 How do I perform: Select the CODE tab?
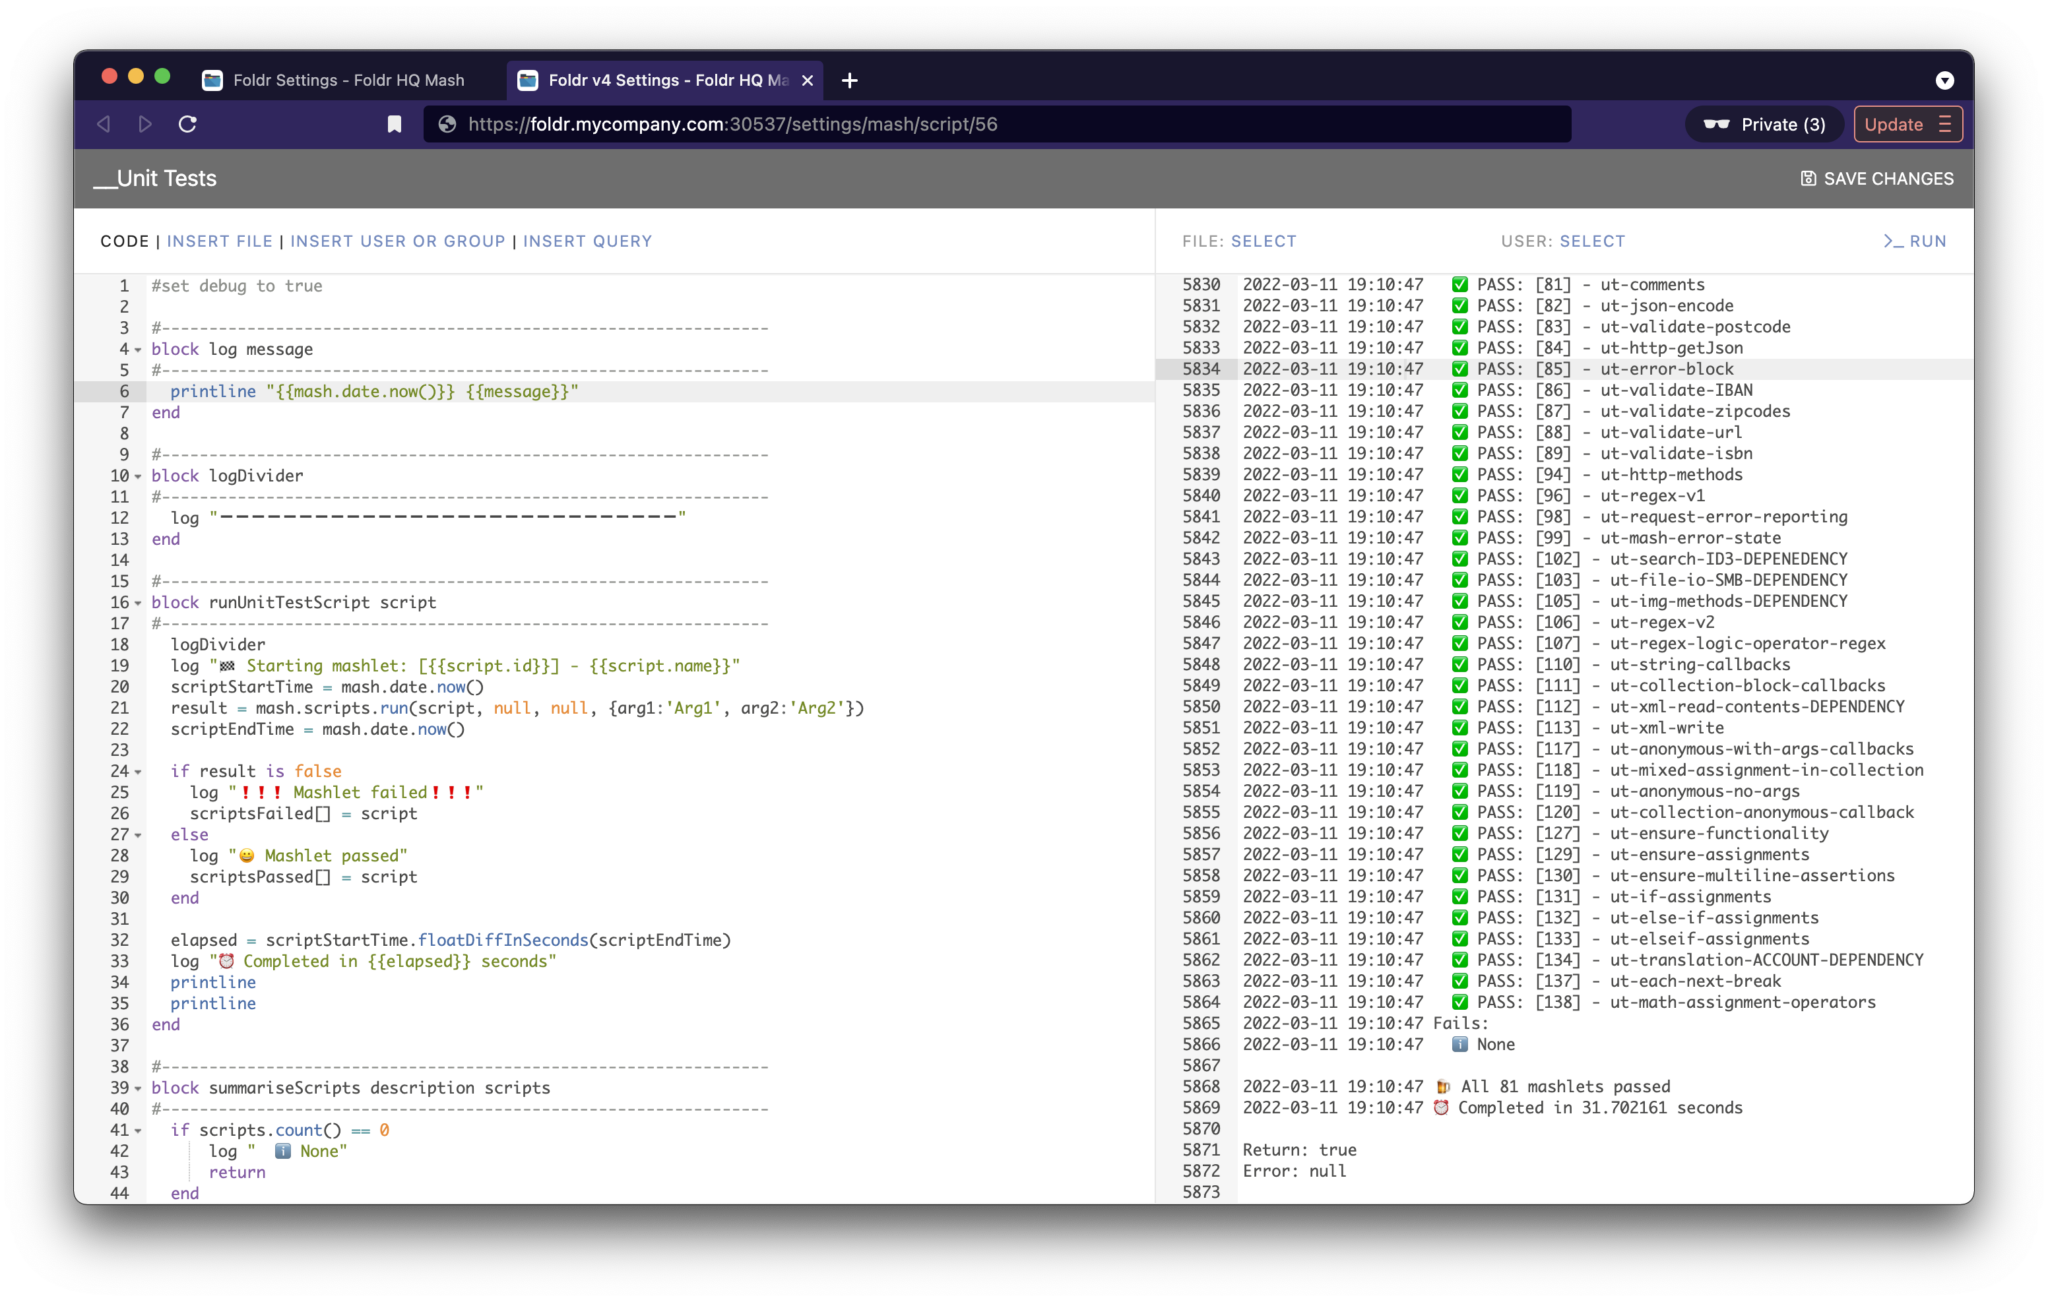point(124,241)
